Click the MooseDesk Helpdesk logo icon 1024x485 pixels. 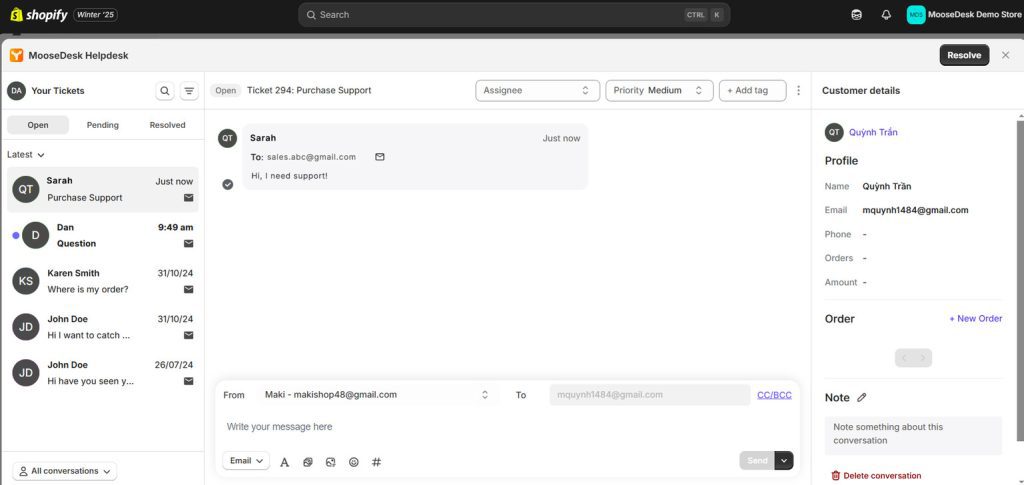(16, 55)
